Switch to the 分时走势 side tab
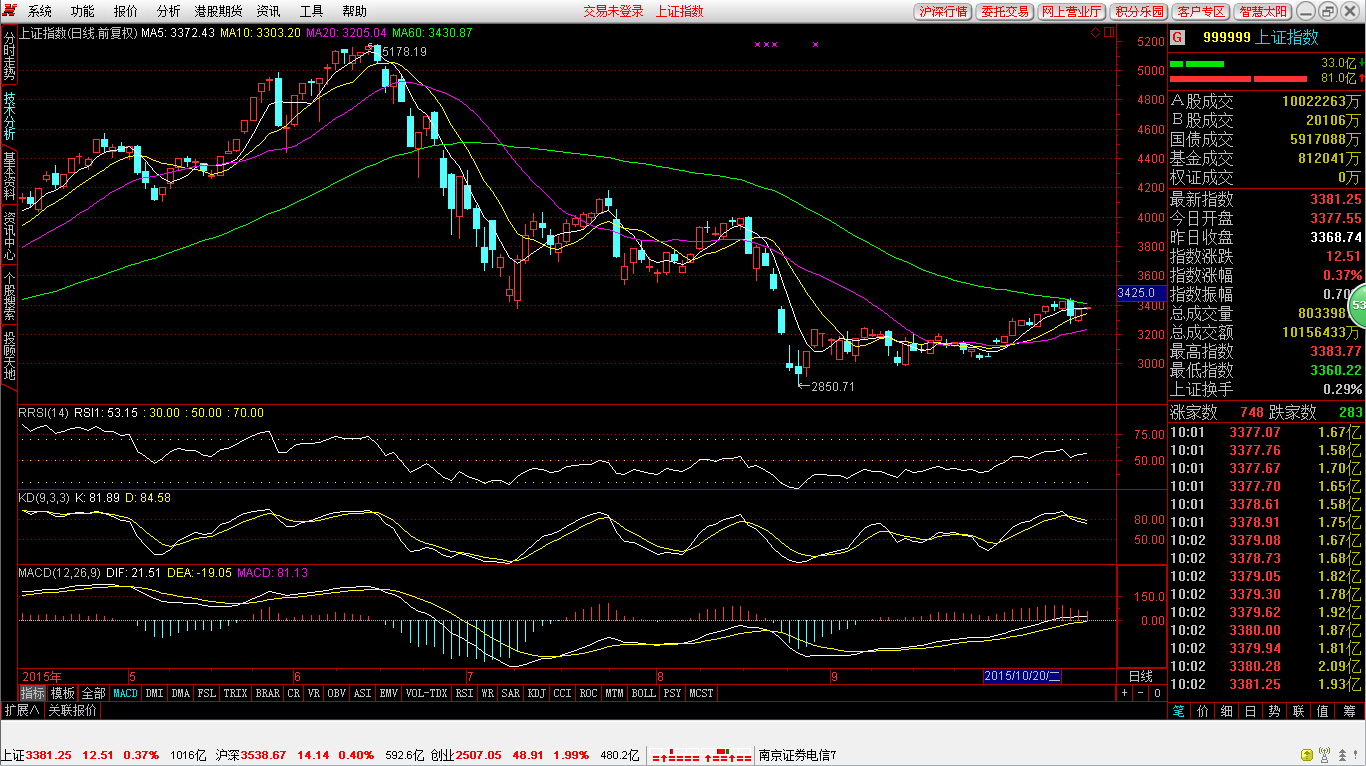The height and width of the screenshot is (766, 1366). (x=9, y=57)
